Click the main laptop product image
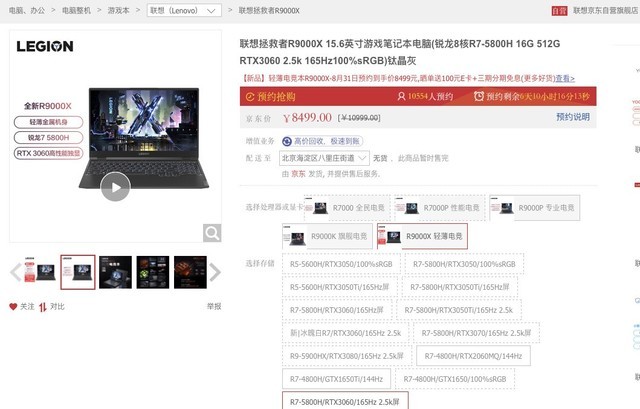Image resolution: width=640 pixels, height=409 pixels. point(143,138)
